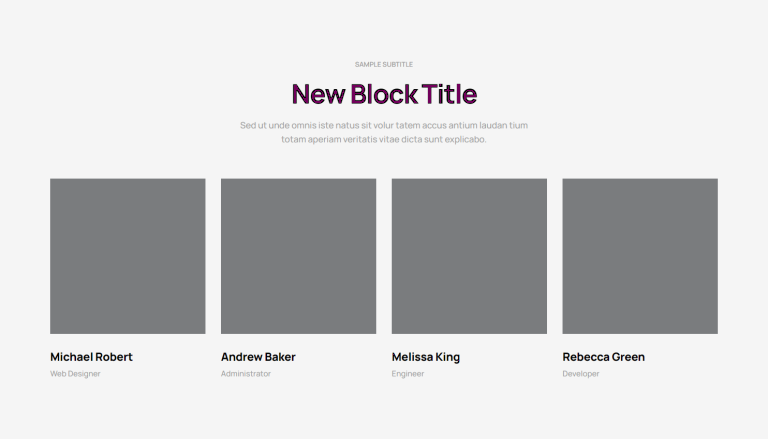Click Rebecca Green's photo placeholder

[640, 256]
